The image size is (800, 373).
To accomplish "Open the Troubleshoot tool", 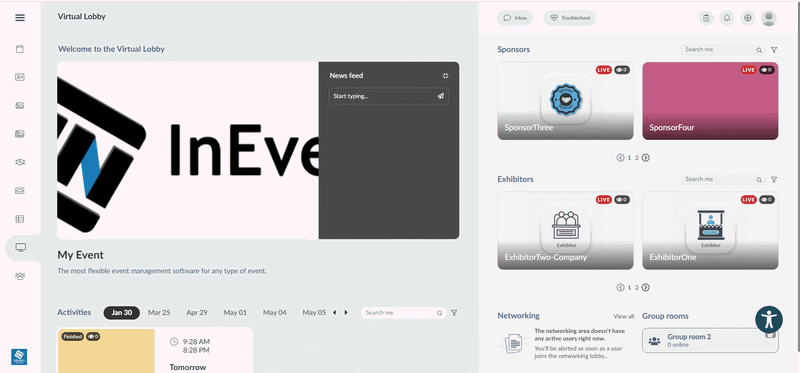I will tap(570, 18).
